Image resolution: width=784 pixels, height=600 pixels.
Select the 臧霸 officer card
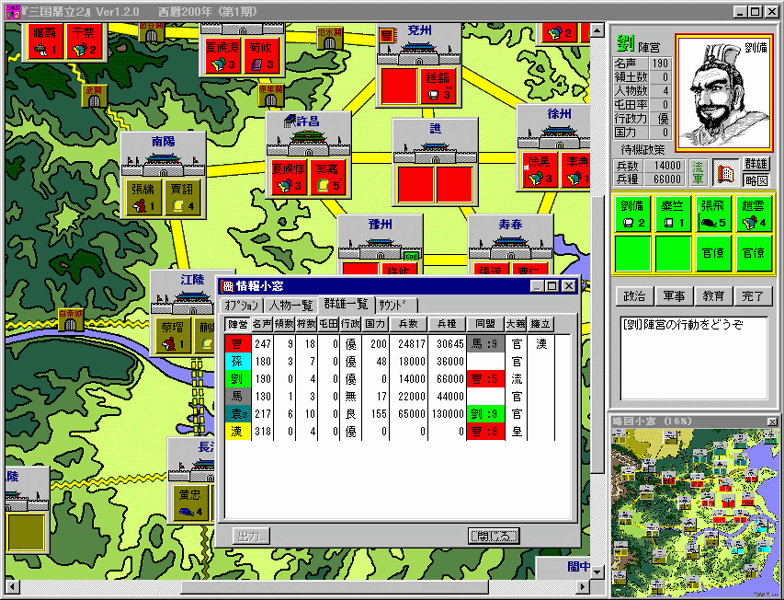[45, 42]
